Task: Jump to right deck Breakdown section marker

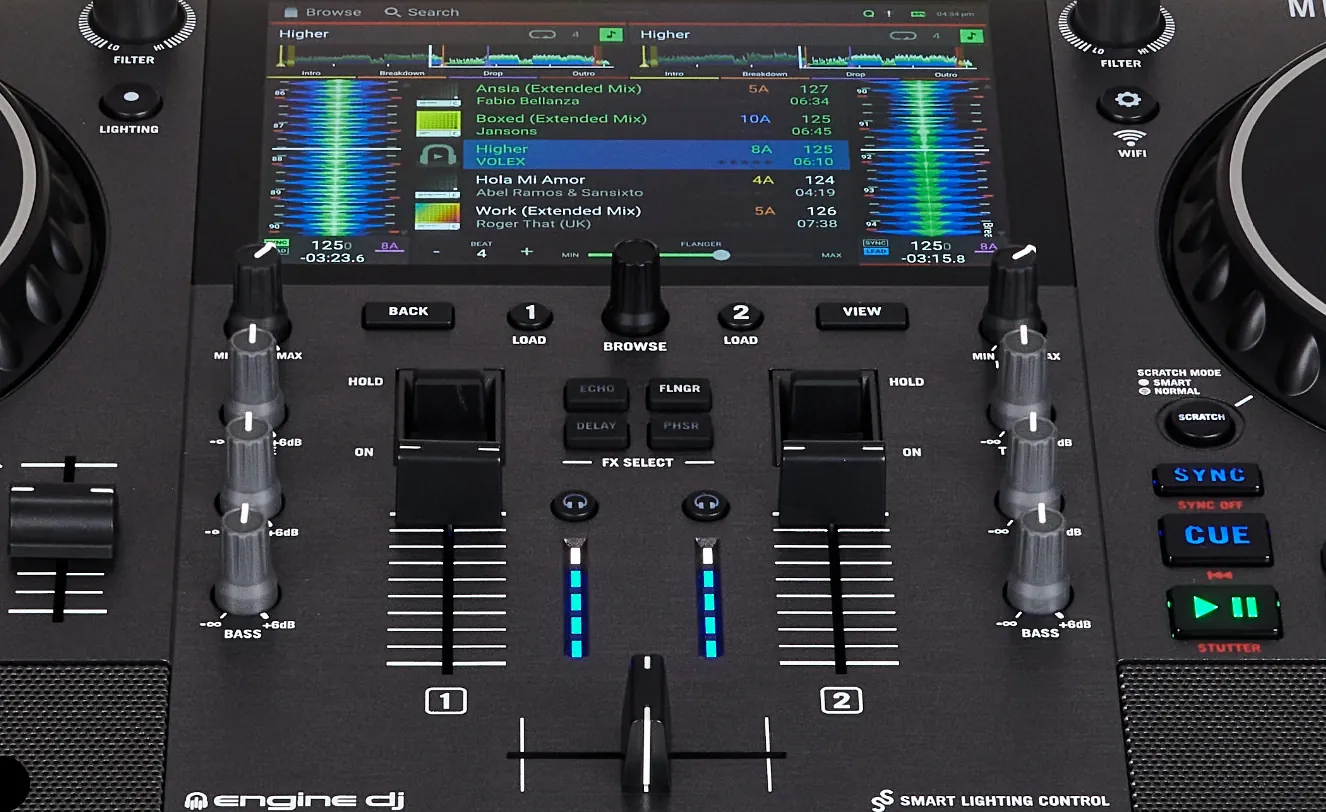Action: 764,74
